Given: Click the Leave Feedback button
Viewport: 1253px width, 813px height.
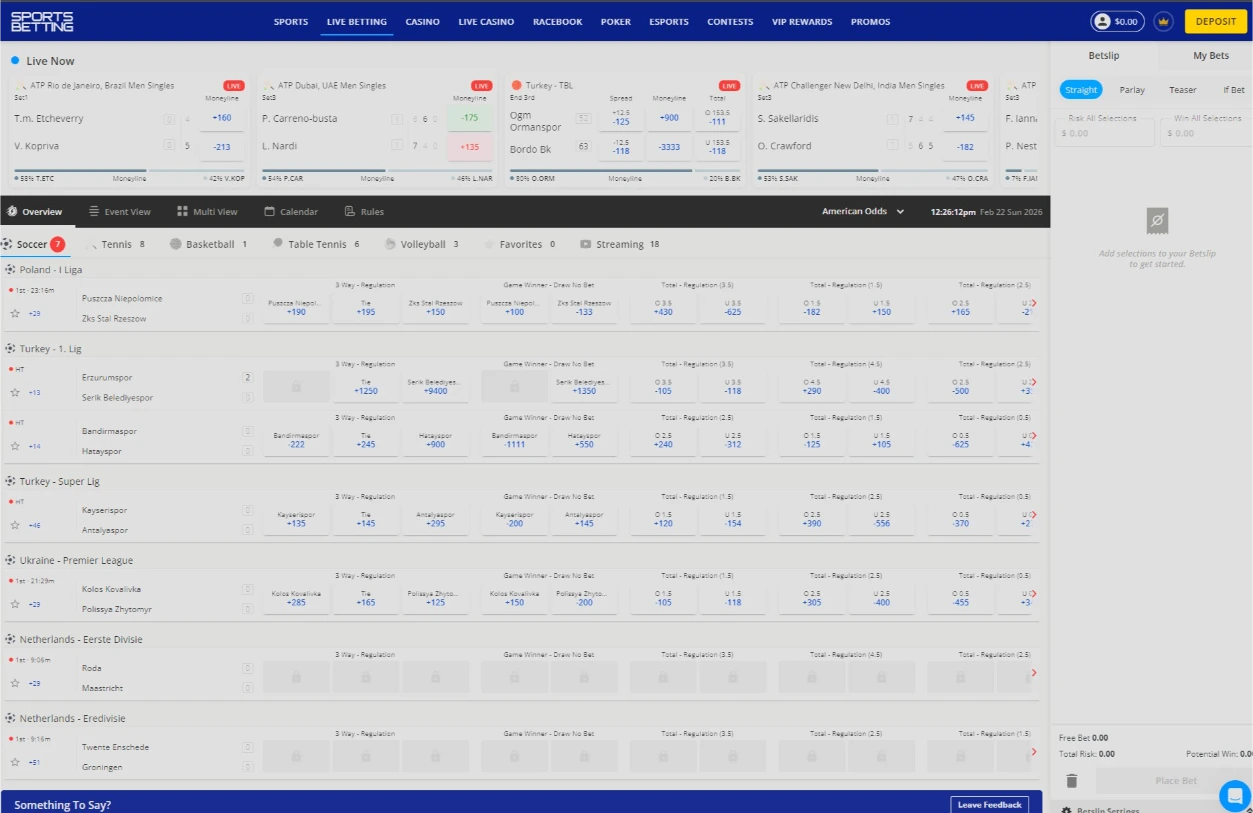Looking at the screenshot, I should [x=989, y=804].
